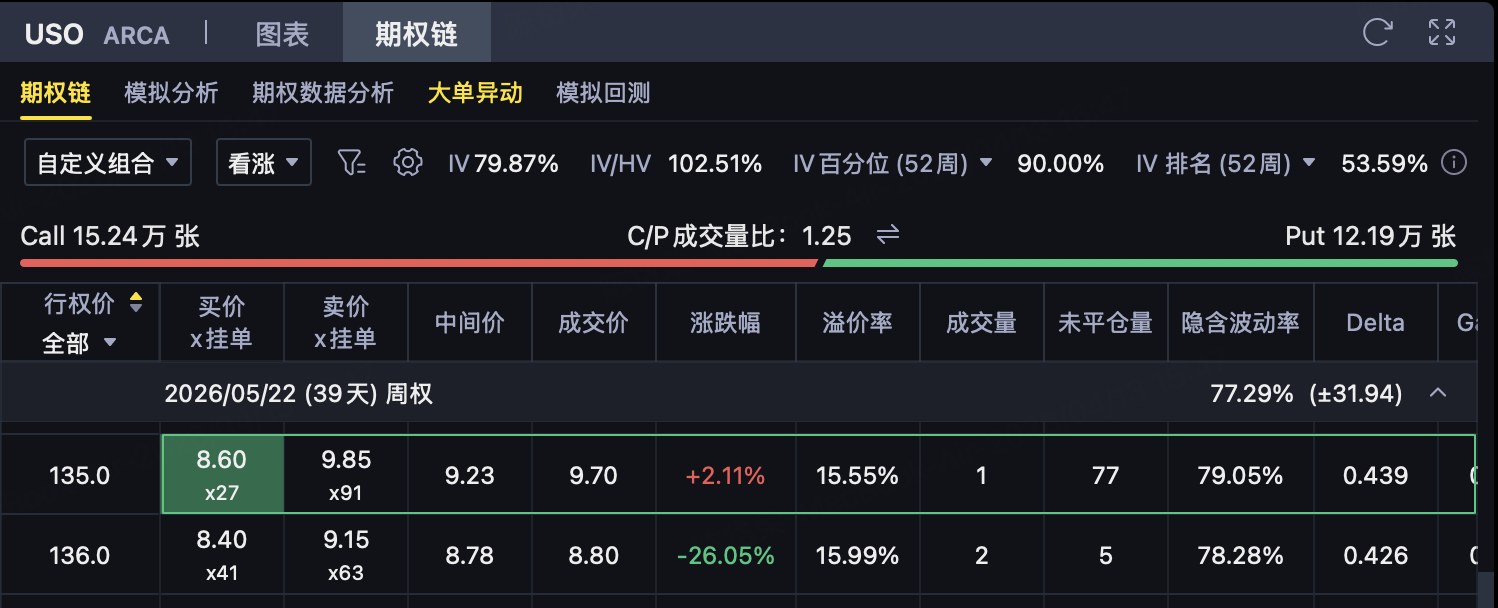Click the info icon beside 53.59%
The width and height of the screenshot is (1498, 608).
pyautogui.click(x=1453, y=163)
